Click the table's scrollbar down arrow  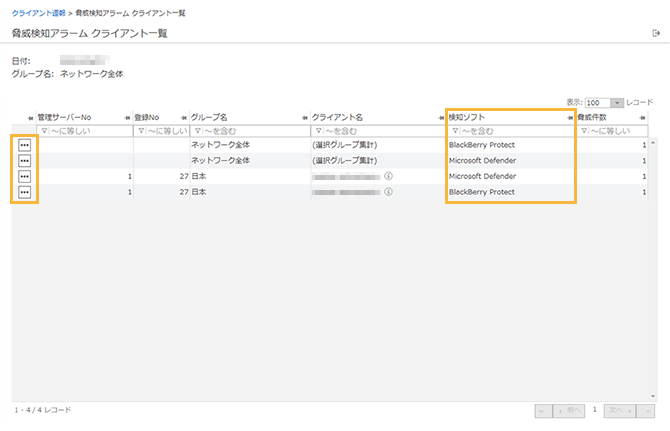pyautogui.click(x=653, y=396)
